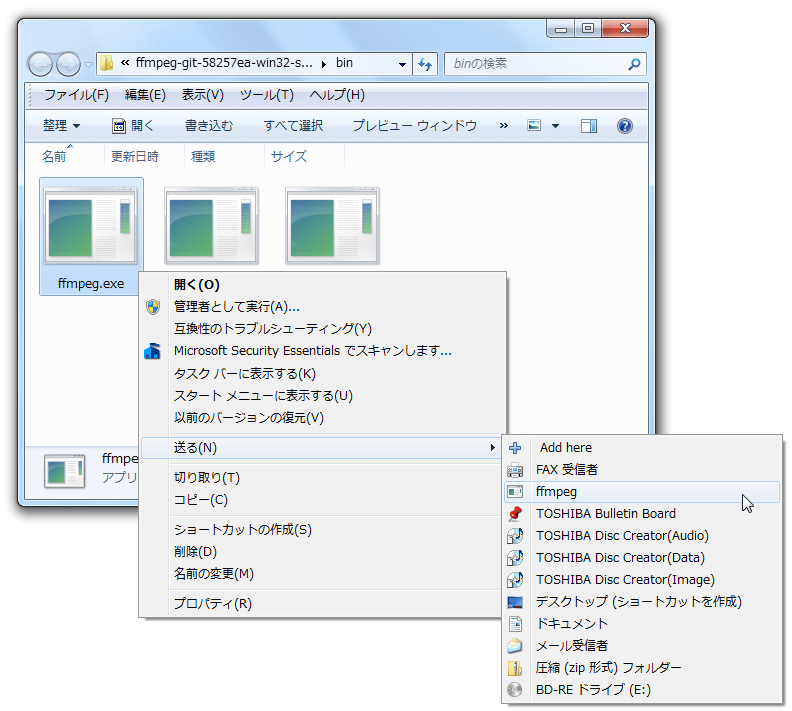Click the folder icon in address bar
Viewport: 792px width, 711px height.
click(x=106, y=63)
